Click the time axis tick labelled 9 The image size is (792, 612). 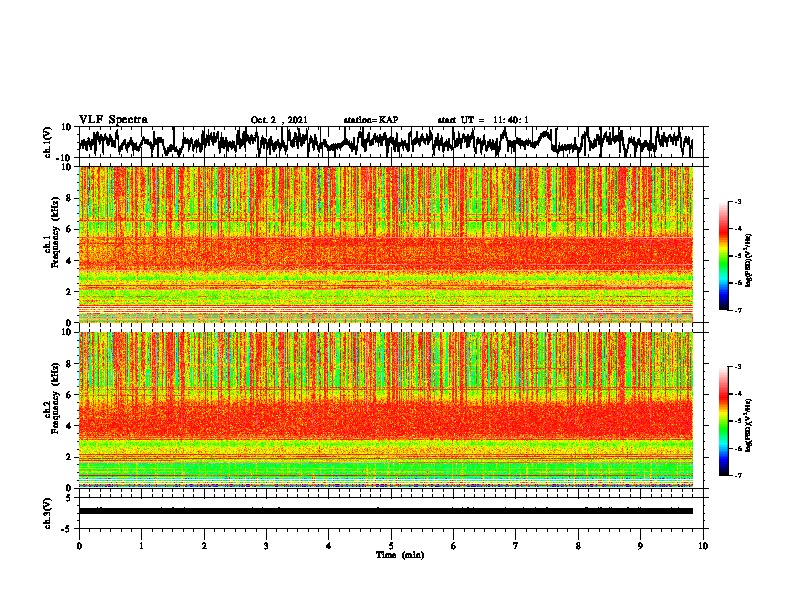coord(640,546)
